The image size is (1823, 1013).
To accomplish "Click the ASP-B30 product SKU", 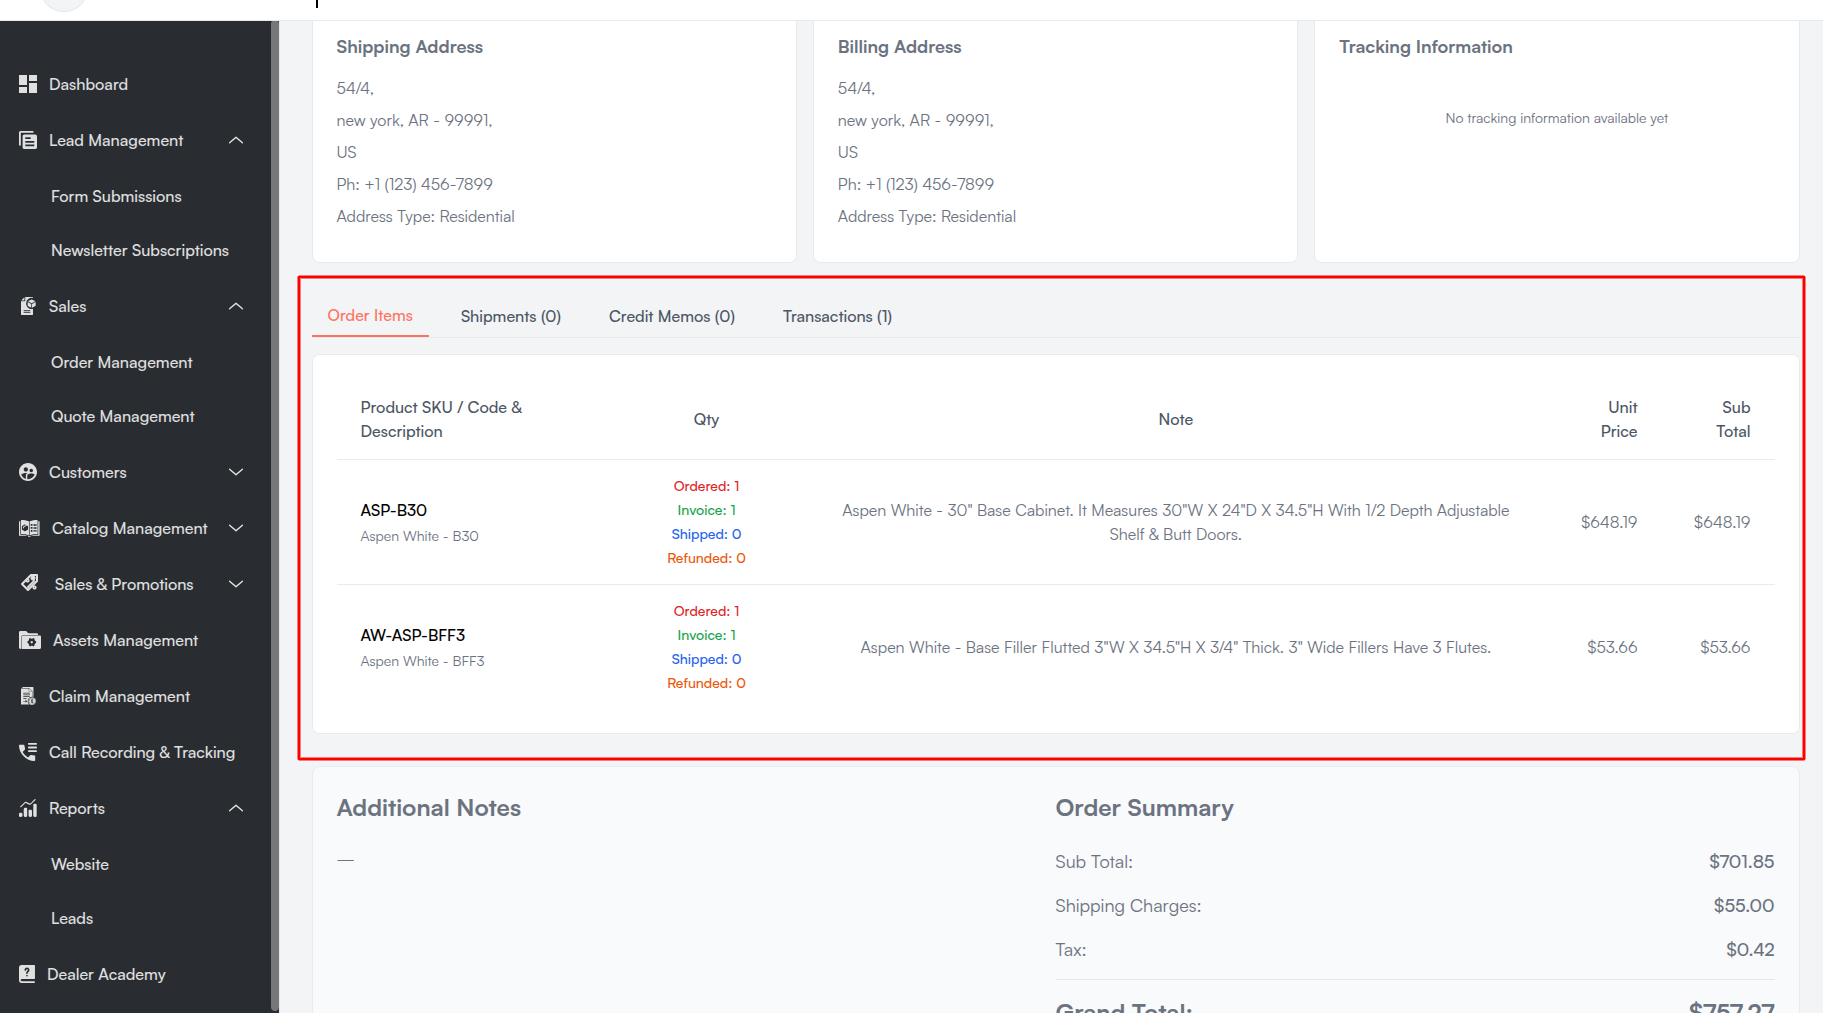I will 394,510.
